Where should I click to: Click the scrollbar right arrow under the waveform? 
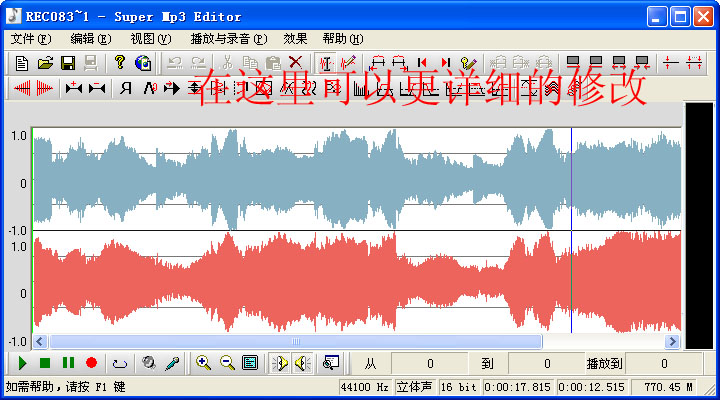click(x=673, y=341)
